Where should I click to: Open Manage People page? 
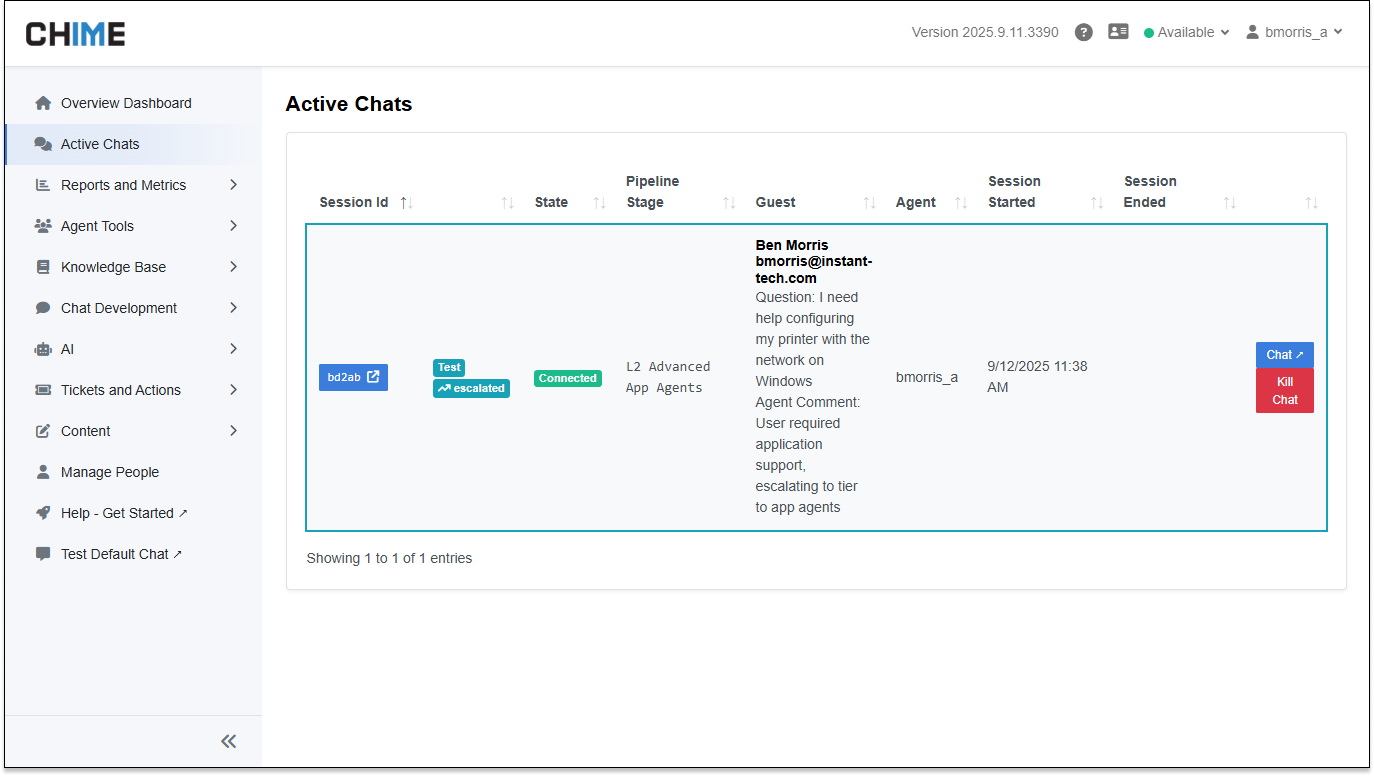[x=134, y=472]
